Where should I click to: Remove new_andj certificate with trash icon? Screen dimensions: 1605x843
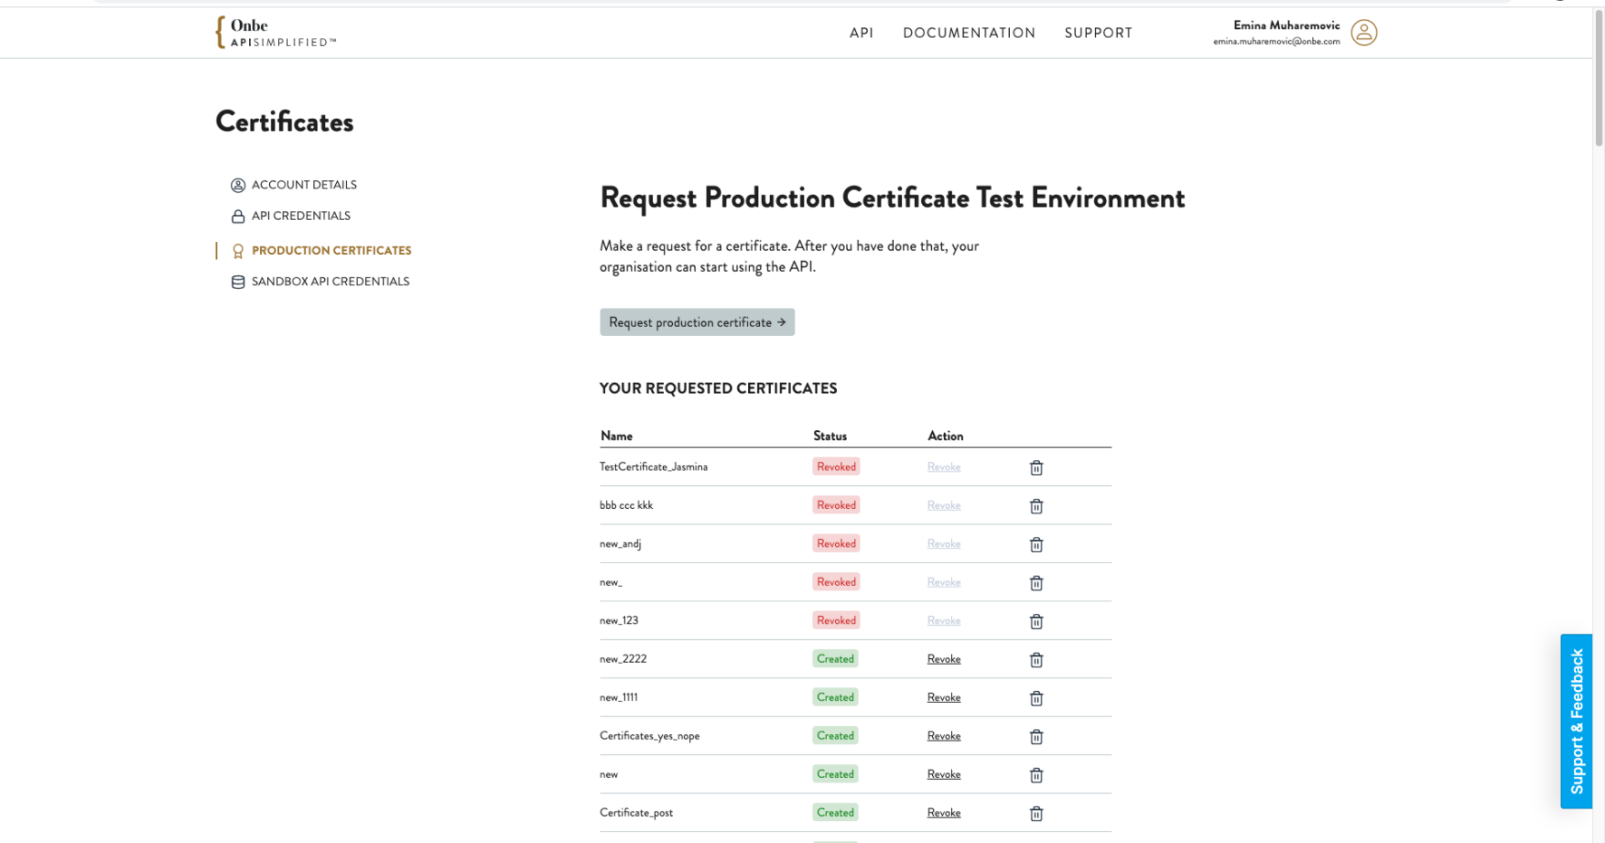pyautogui.click(x=1036, y=545)
